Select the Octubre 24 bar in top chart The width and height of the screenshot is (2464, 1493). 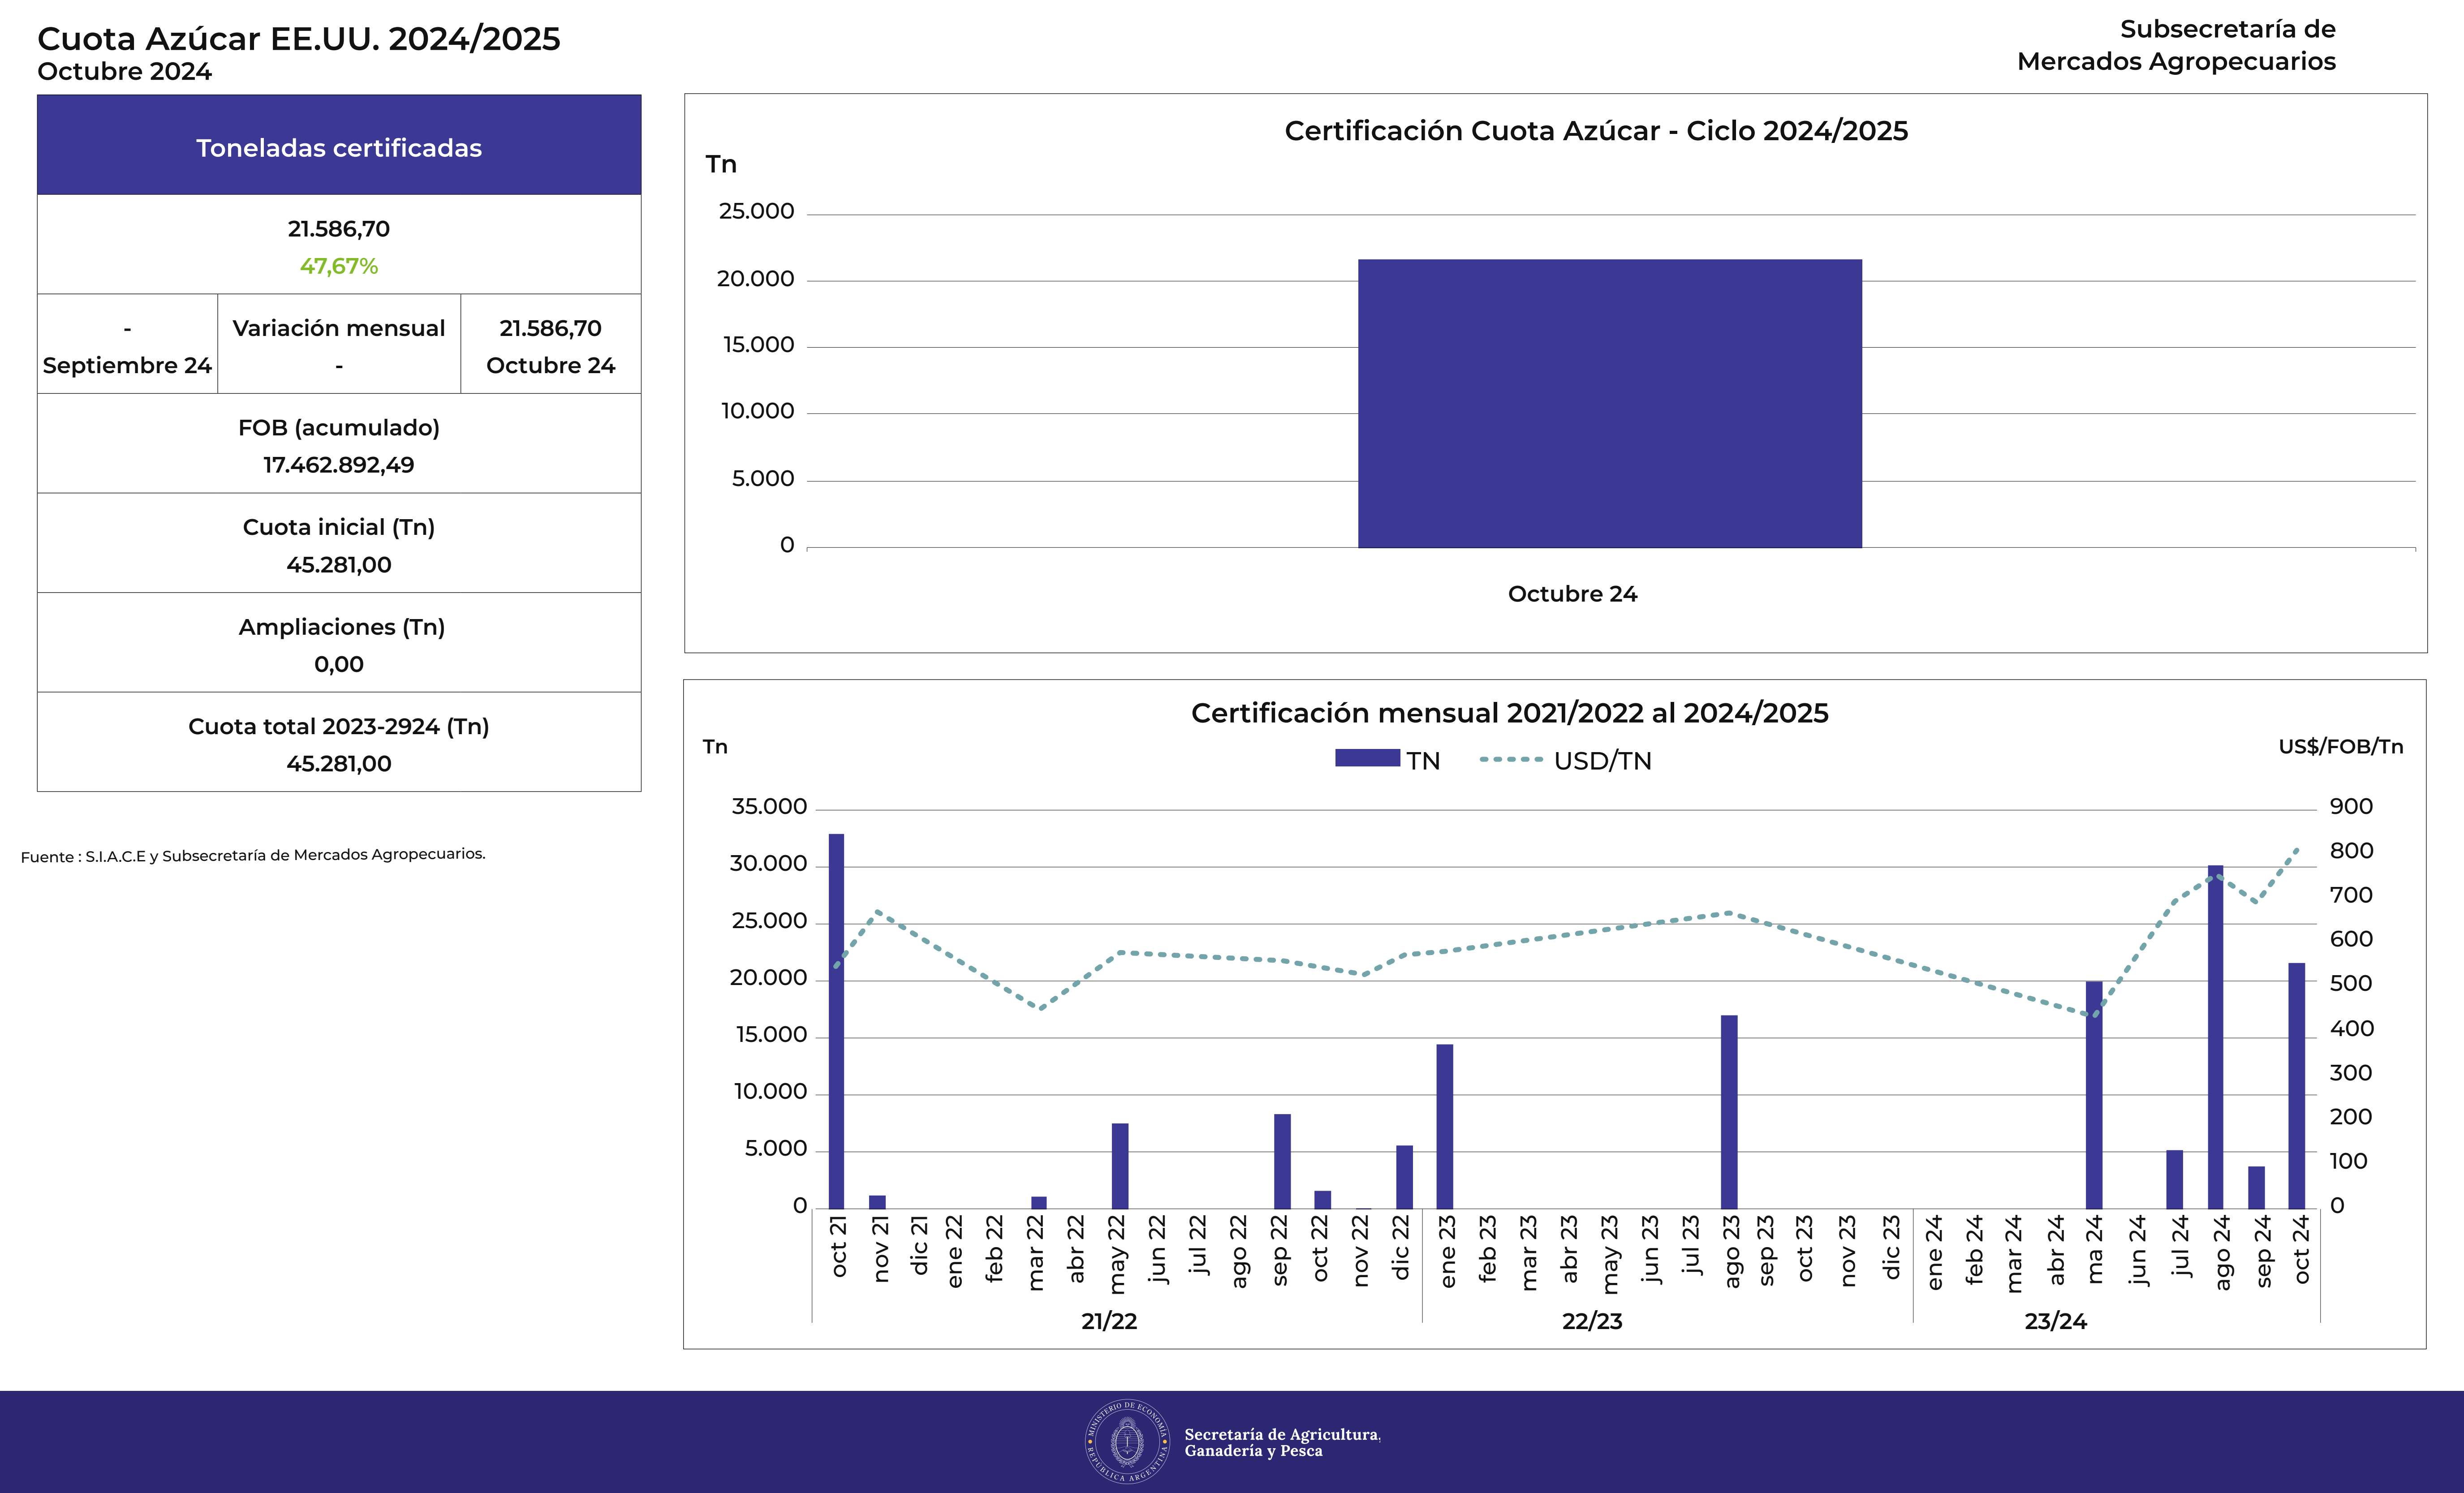tap(1609, 404)
